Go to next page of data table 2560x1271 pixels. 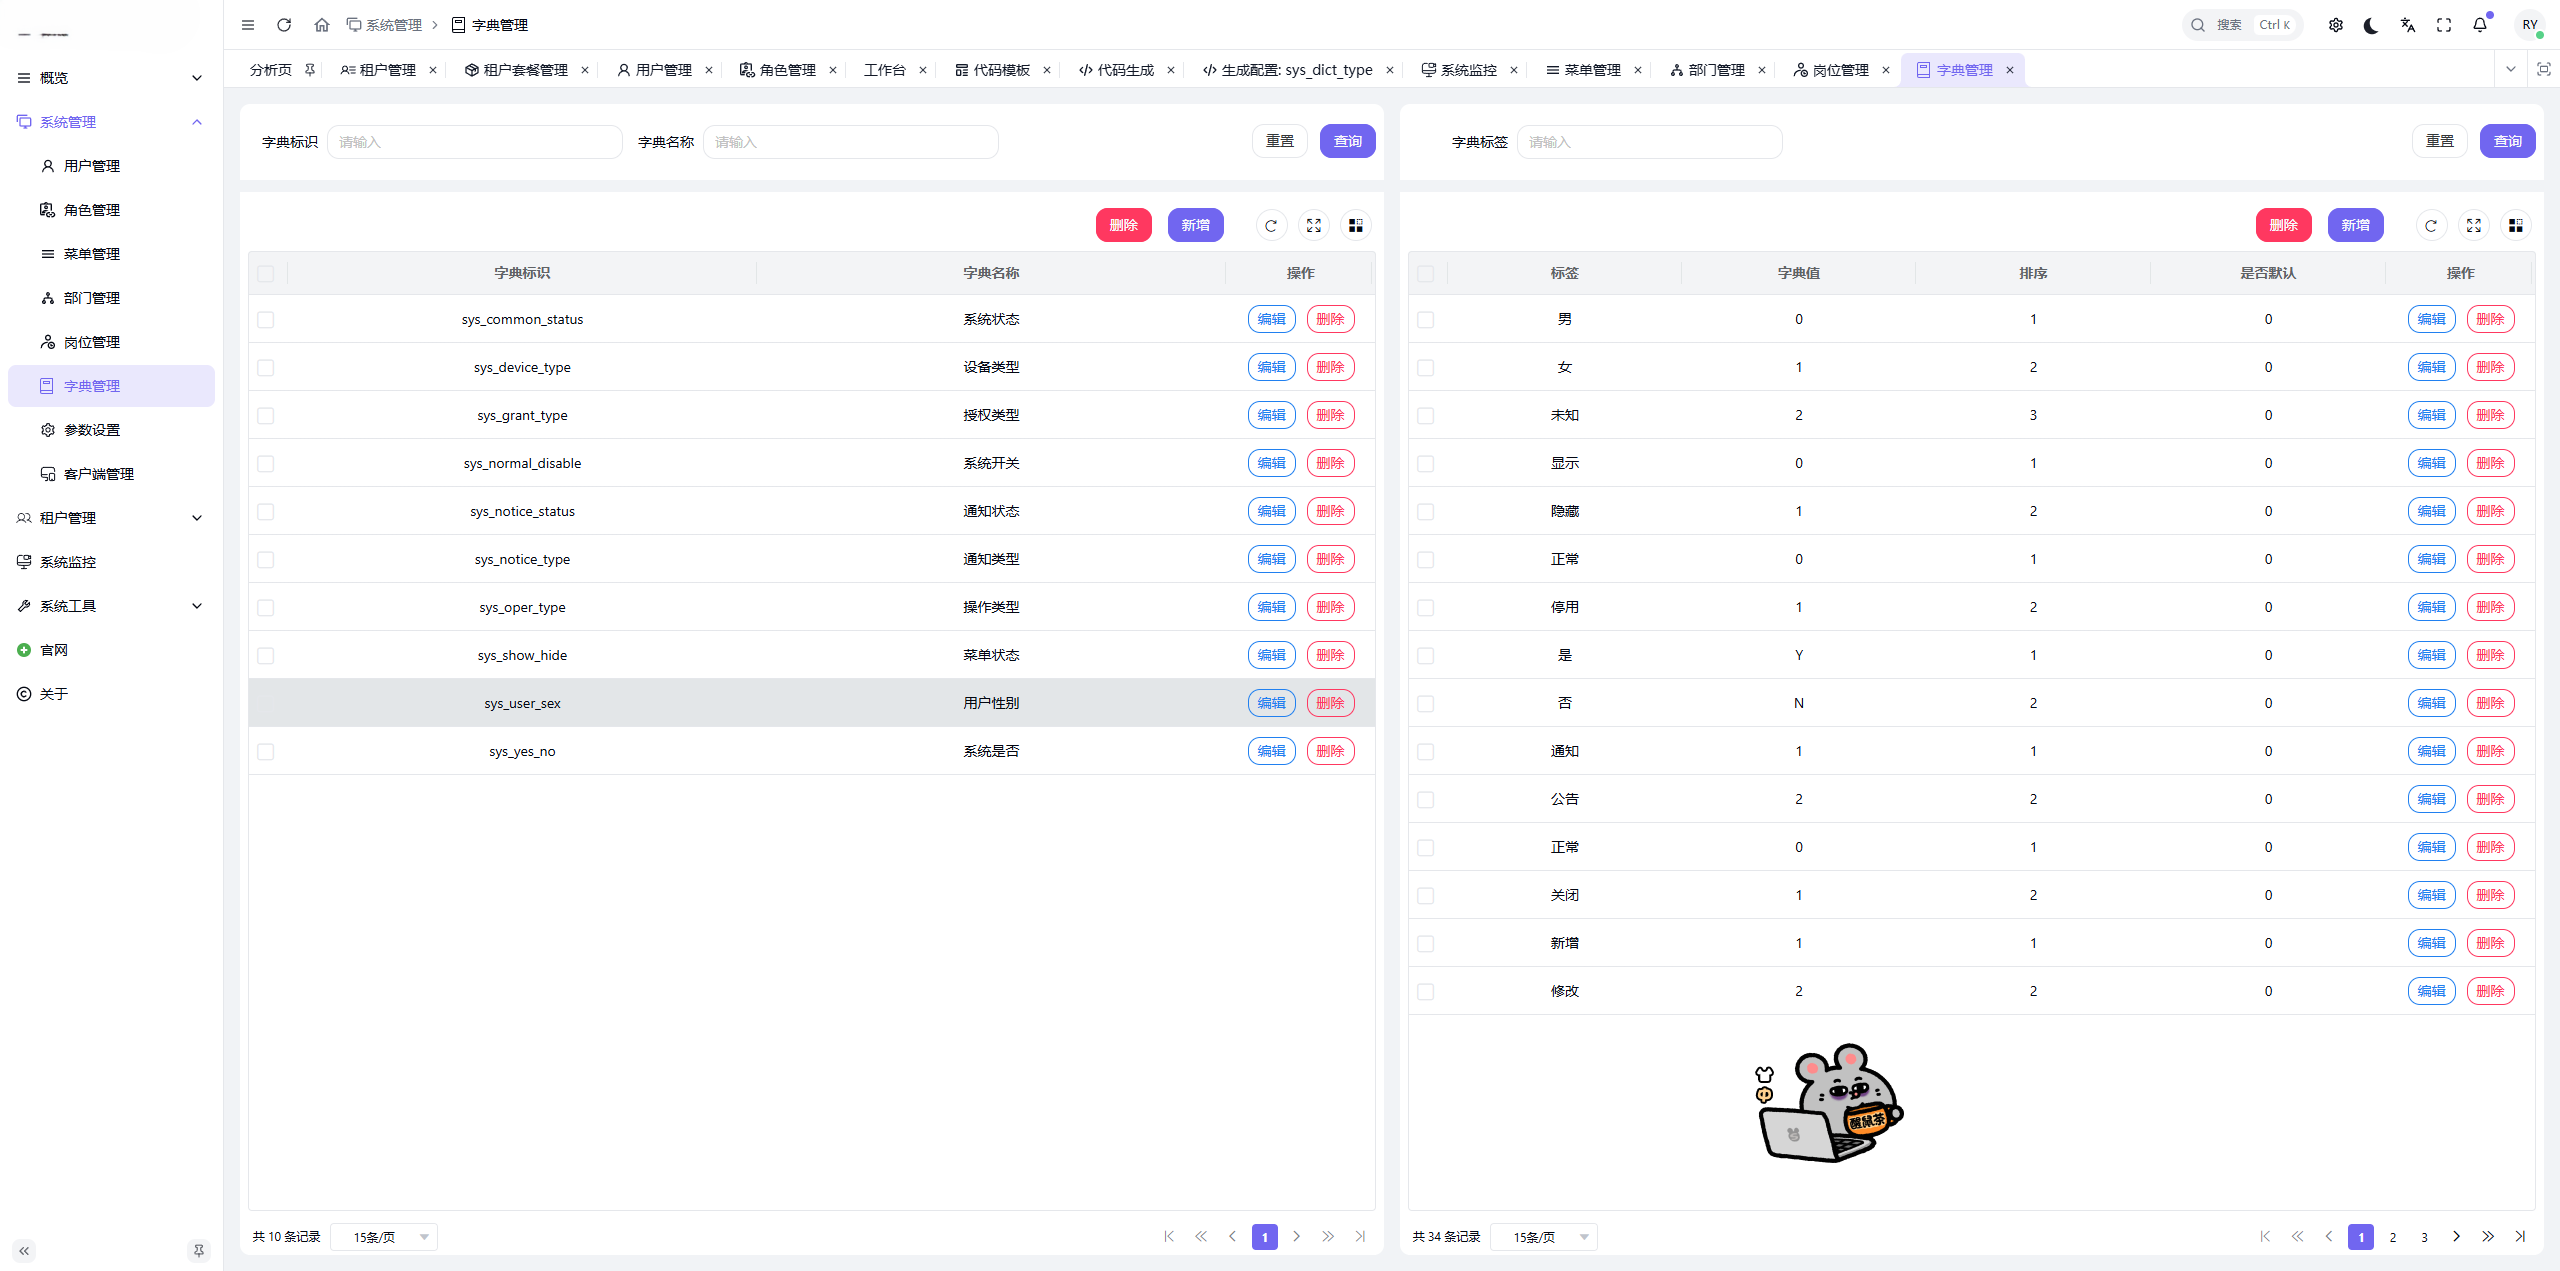pos(2456,1237)
